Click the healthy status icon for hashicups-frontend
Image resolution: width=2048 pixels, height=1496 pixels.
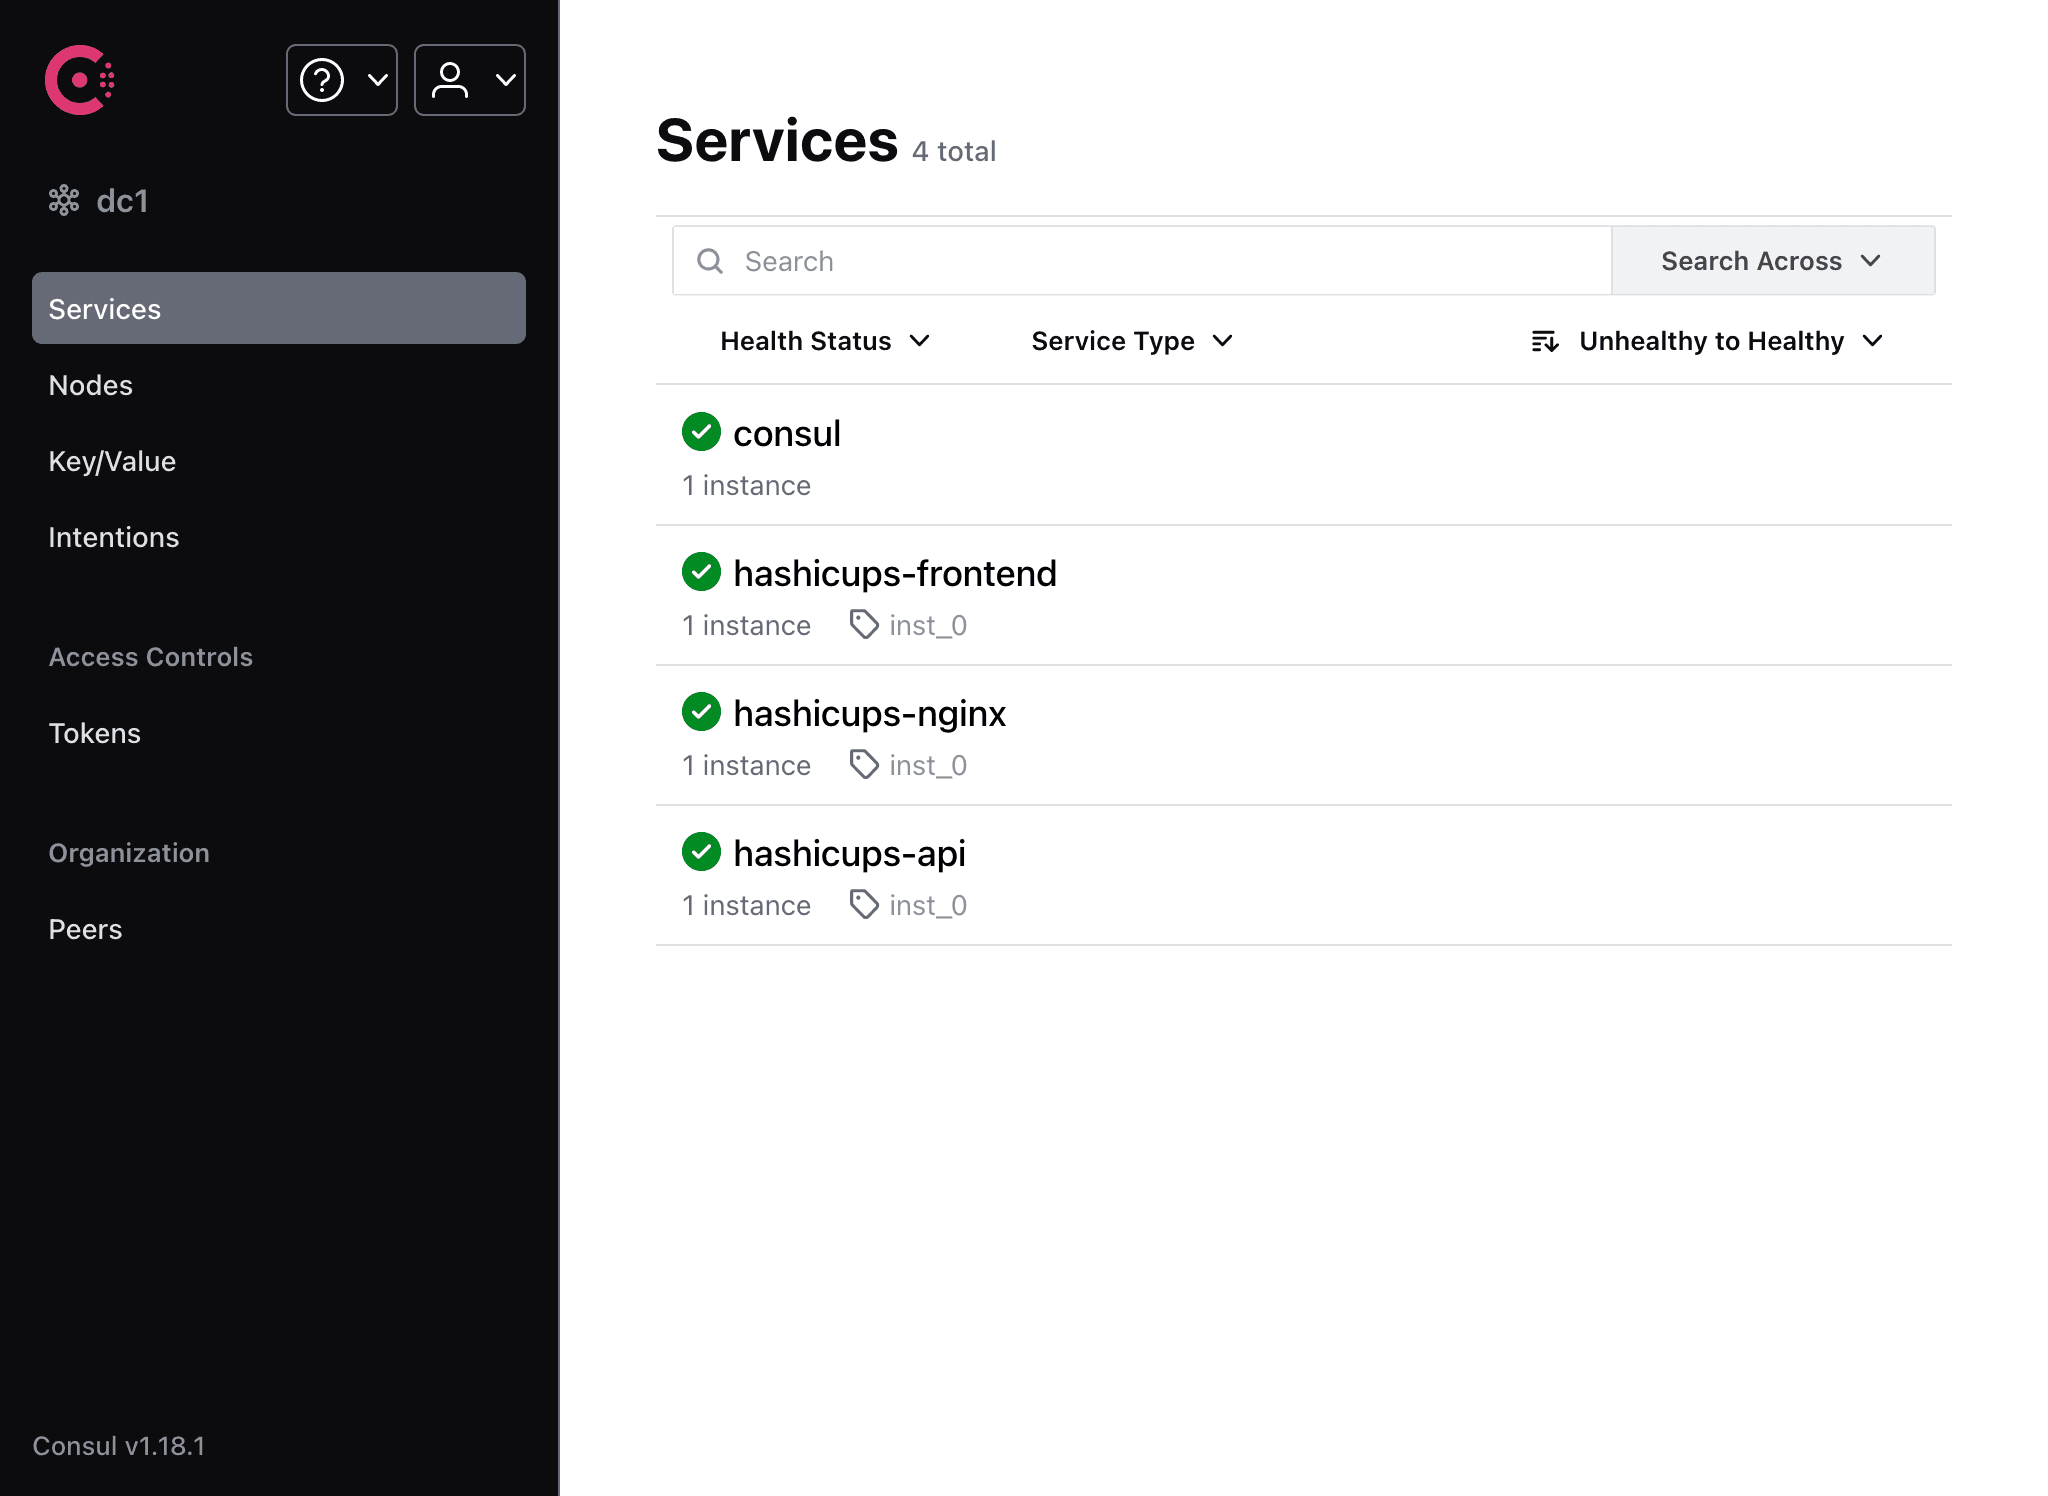click(x=701, y=572)
